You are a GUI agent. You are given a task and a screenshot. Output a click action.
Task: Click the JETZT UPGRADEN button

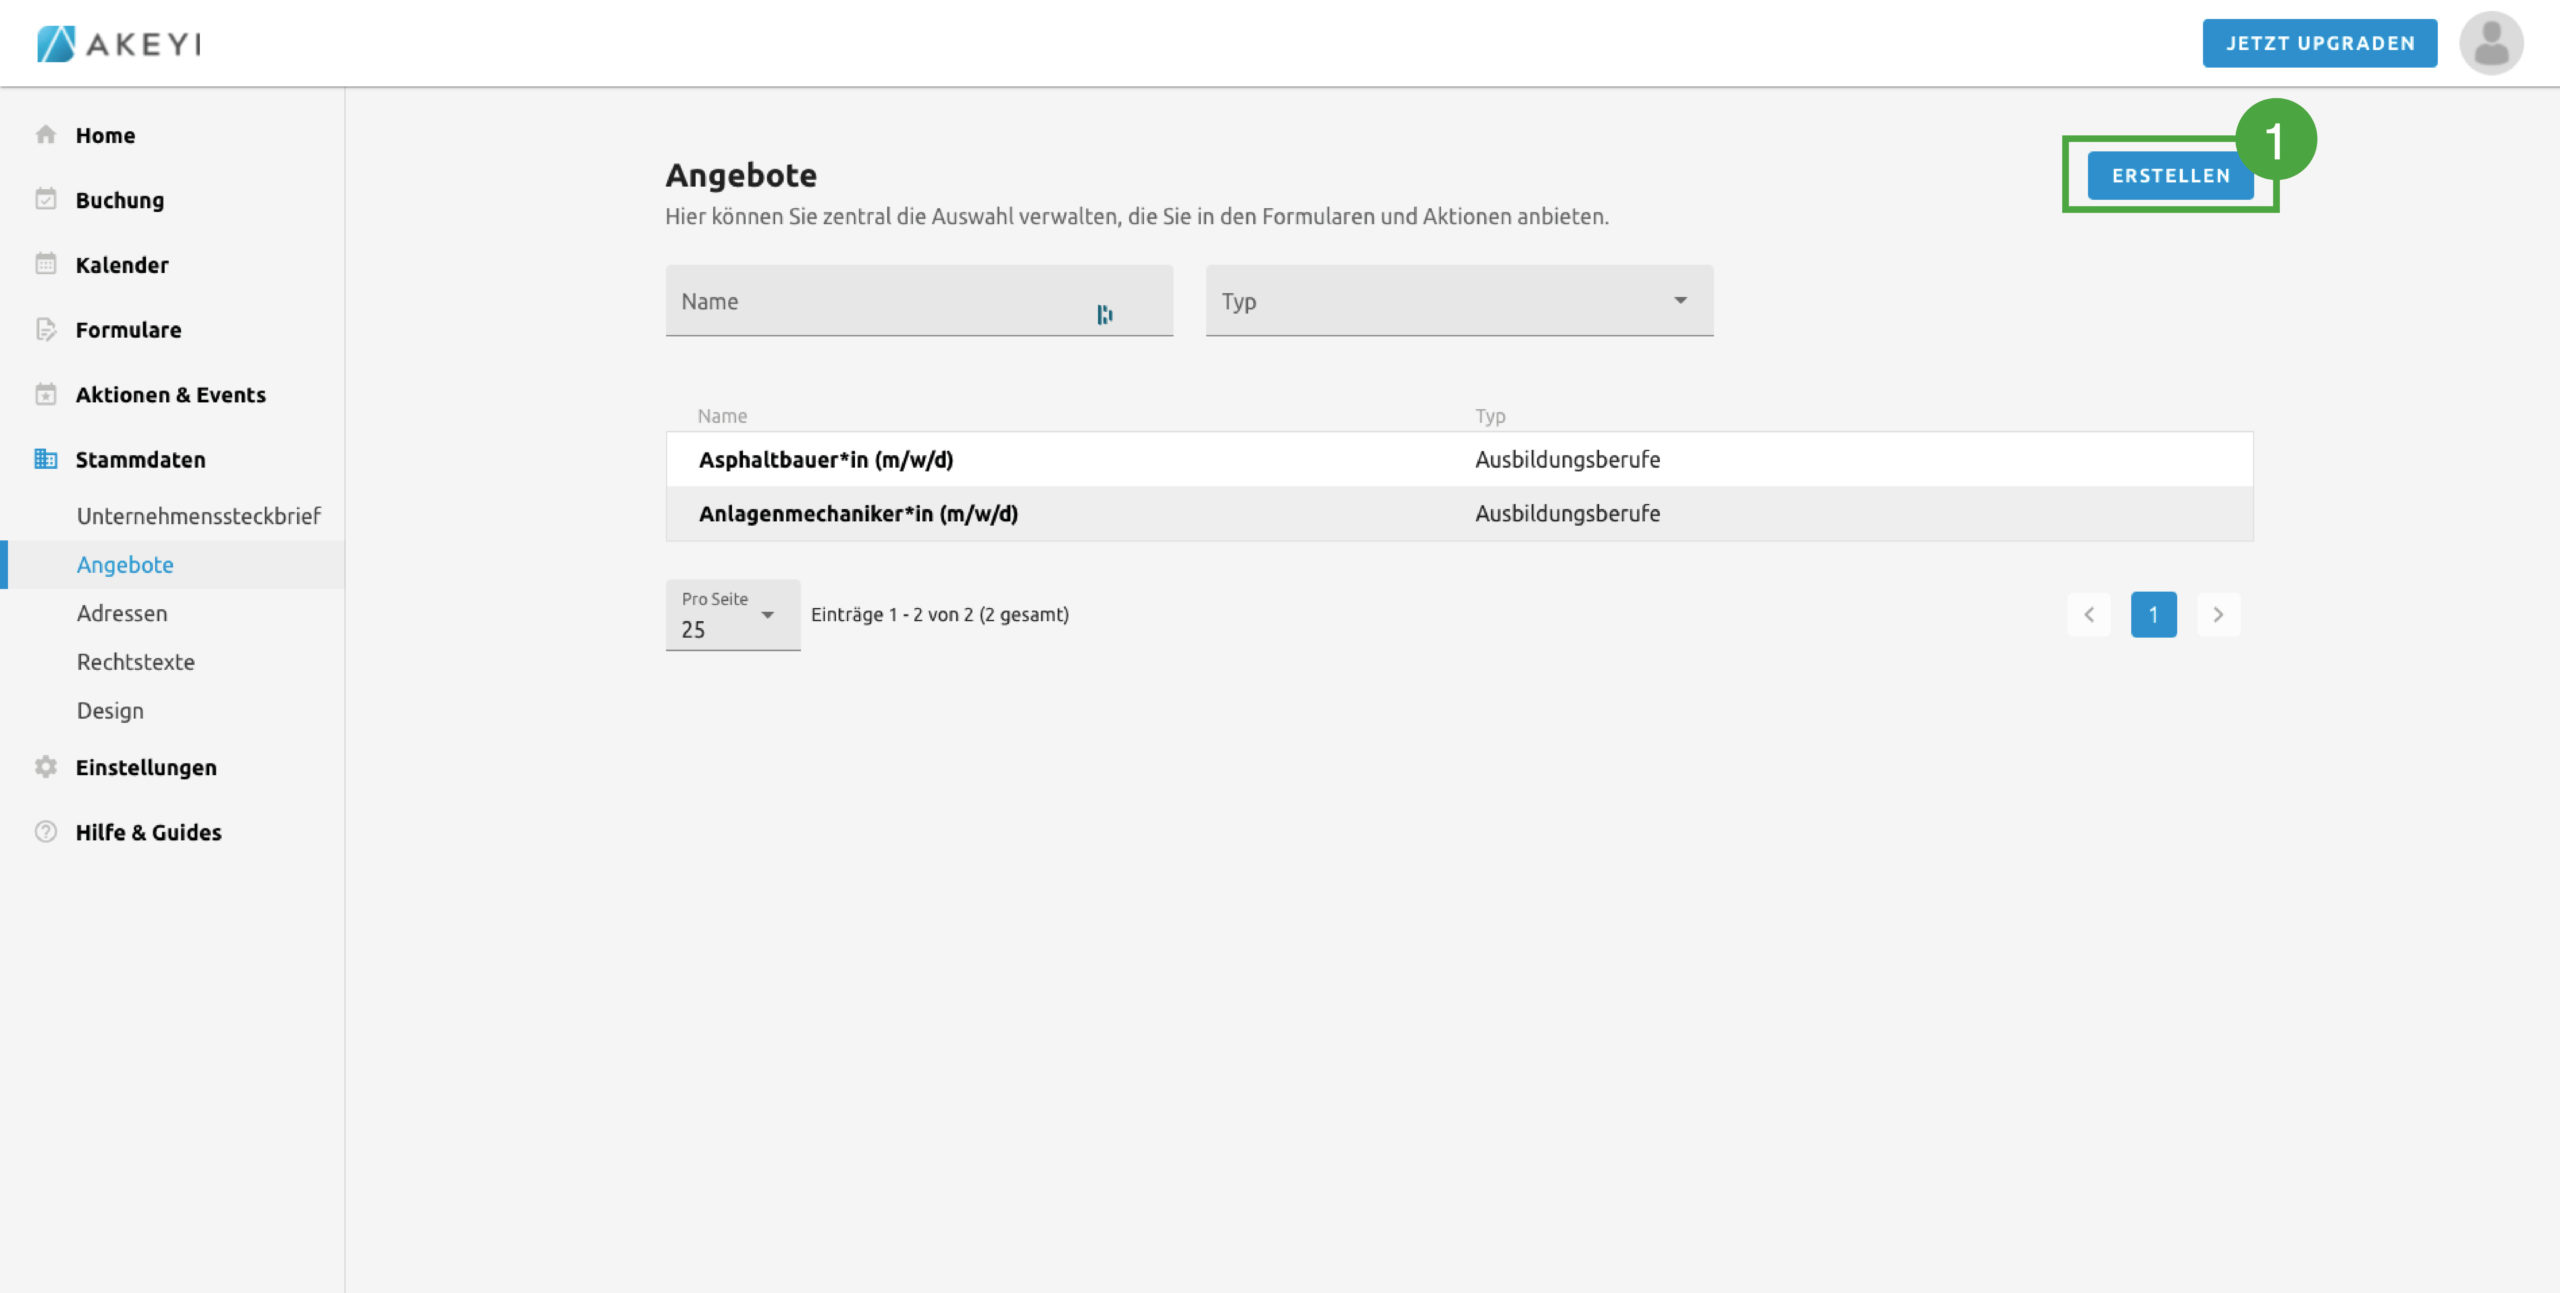click(2319, 44)
